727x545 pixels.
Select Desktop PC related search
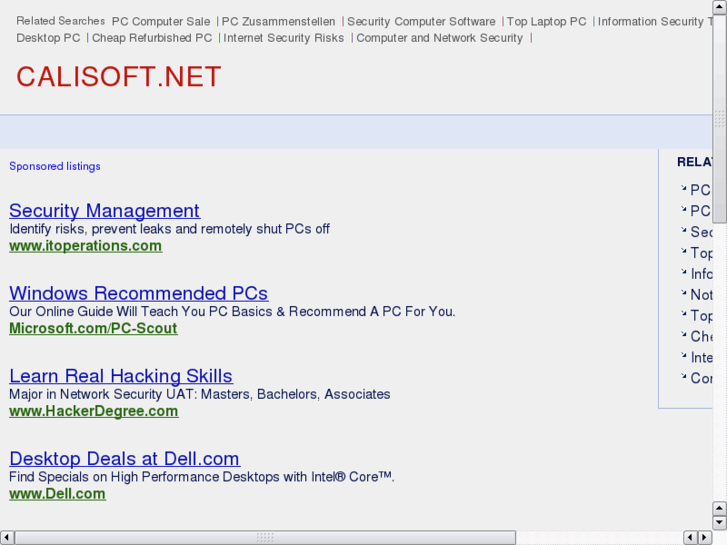coord(48,38)
